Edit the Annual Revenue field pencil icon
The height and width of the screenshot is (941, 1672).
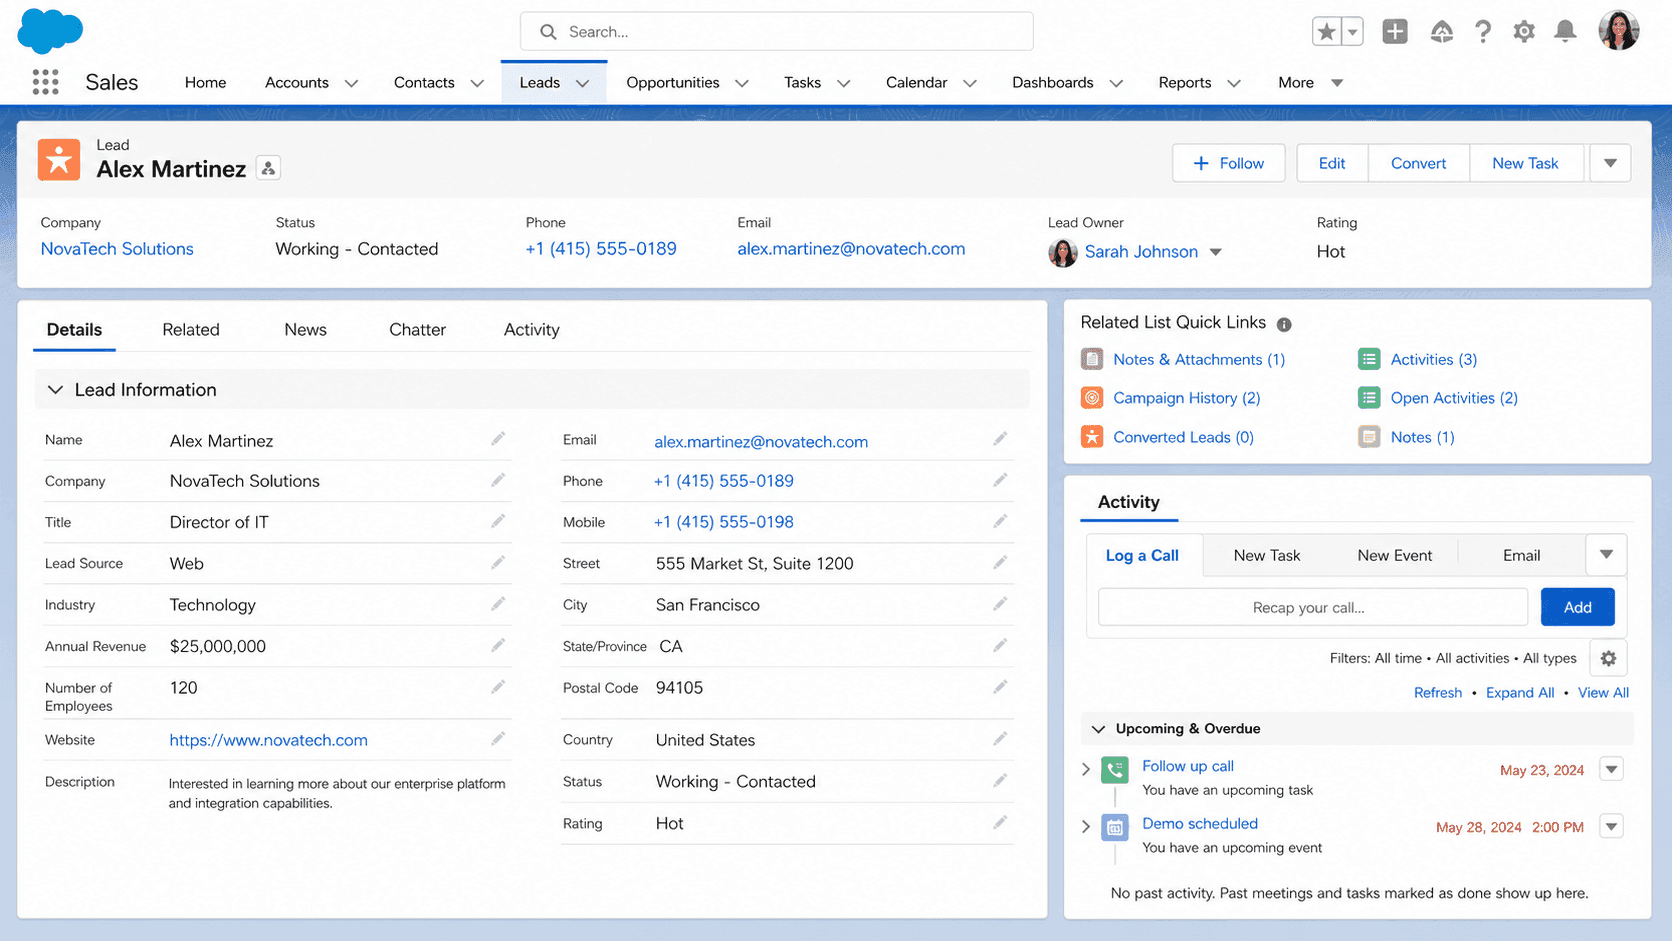498,646
